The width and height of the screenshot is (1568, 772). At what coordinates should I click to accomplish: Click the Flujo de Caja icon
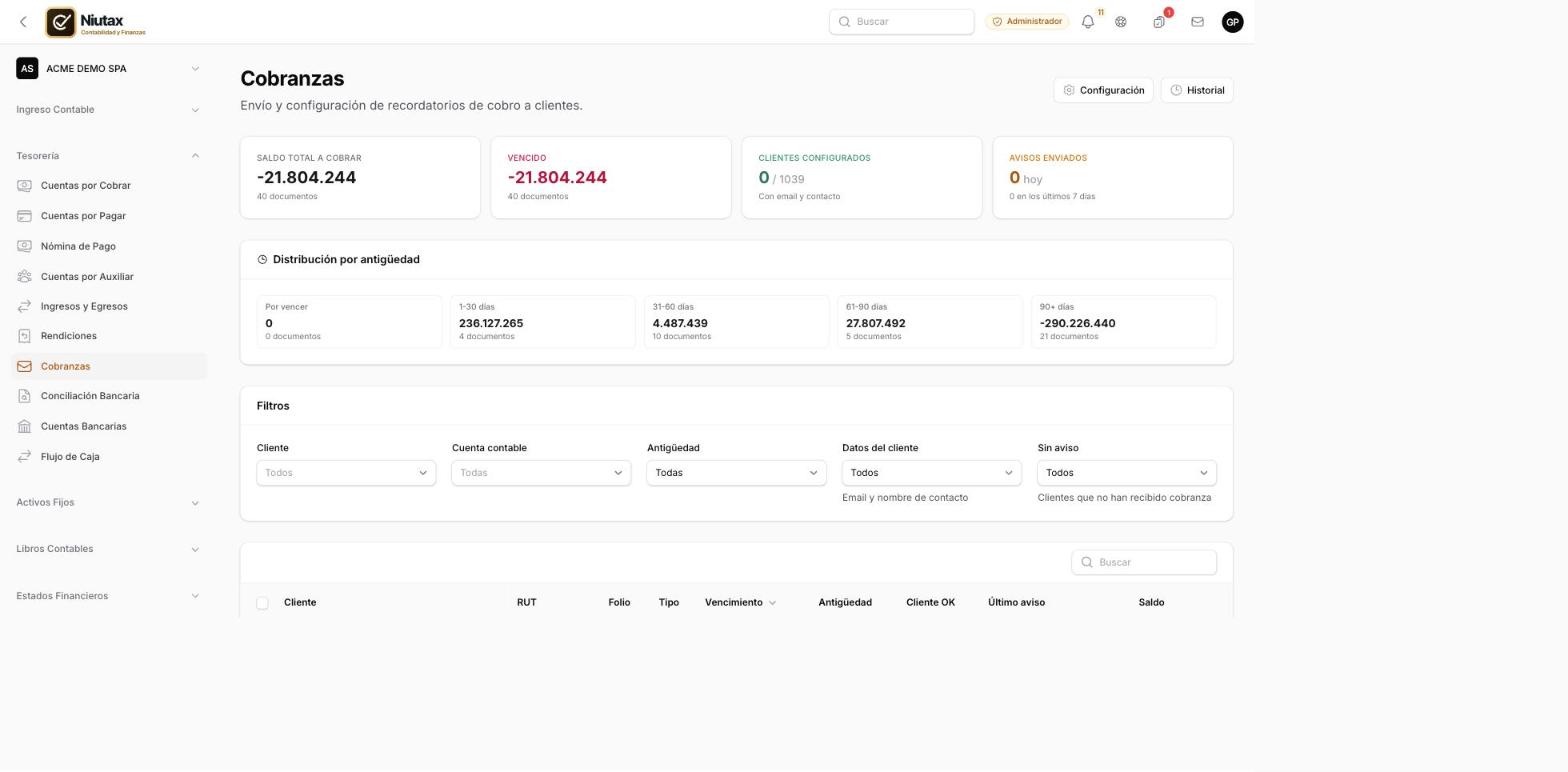click(x=24, y=457)
